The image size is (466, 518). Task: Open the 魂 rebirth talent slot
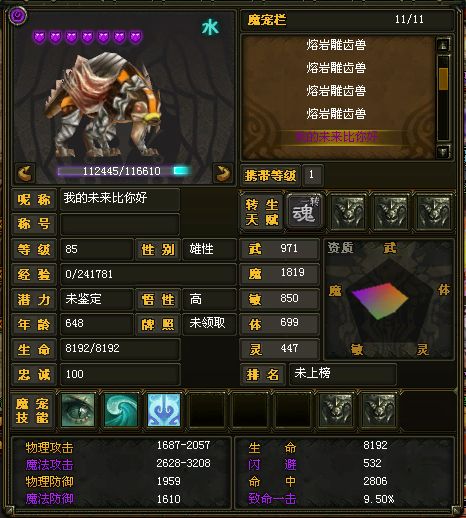(304, 212)
